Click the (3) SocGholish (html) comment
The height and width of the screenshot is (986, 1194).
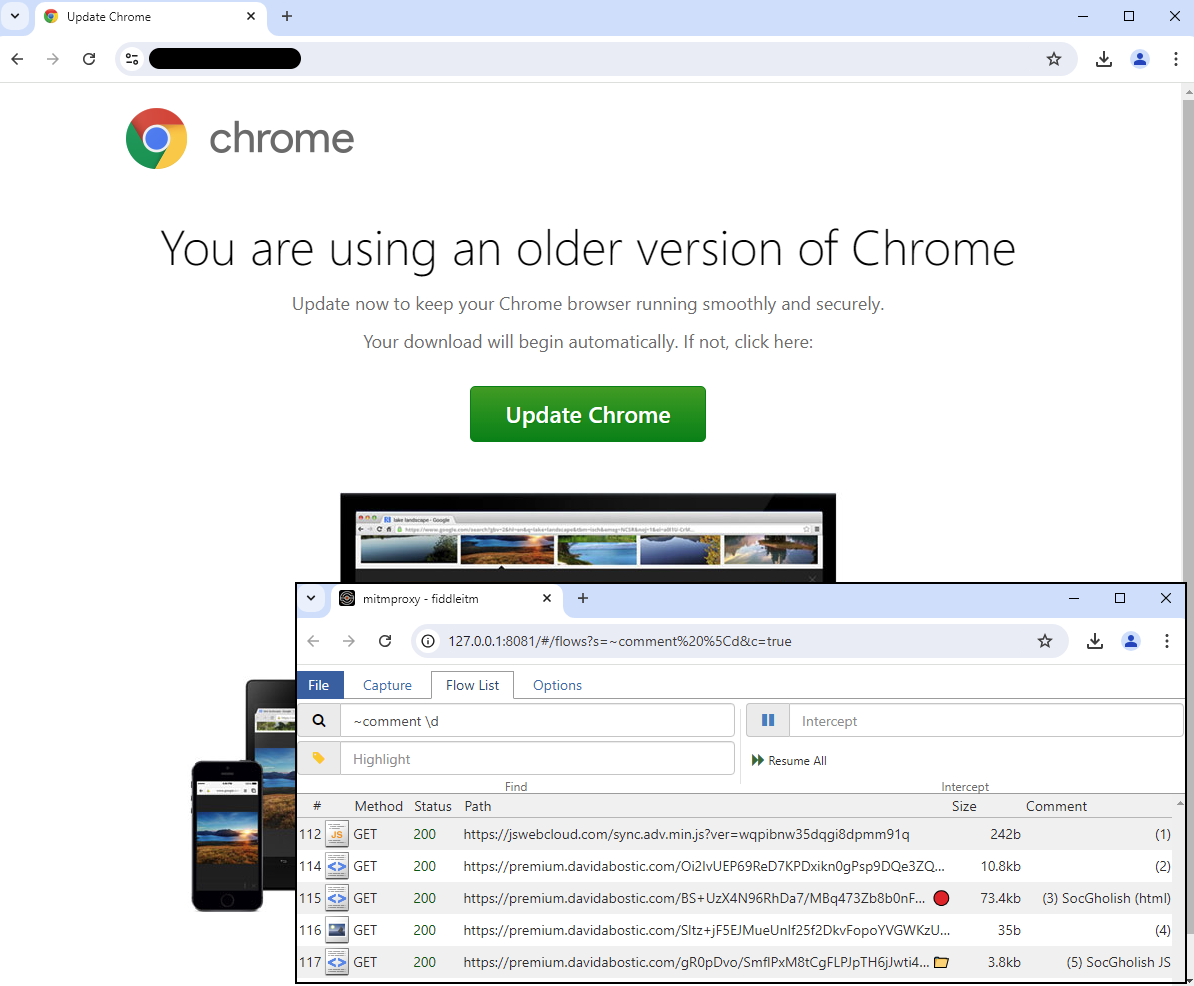(x=1106, y=898)
